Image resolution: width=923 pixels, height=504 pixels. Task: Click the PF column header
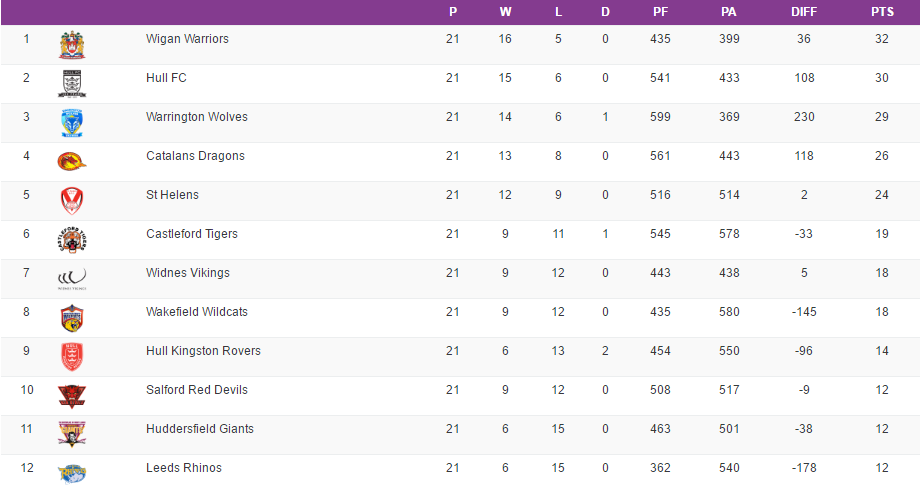point(660,12)
